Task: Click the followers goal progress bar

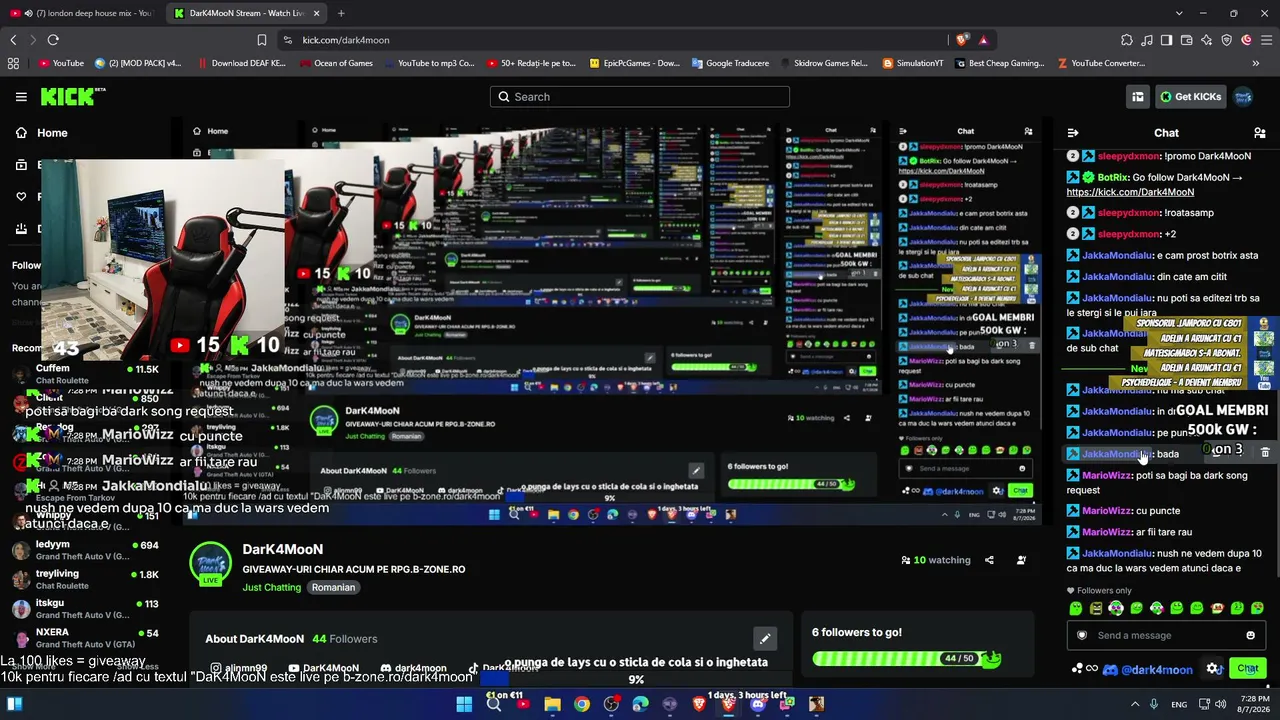Action: click(906, 658)
